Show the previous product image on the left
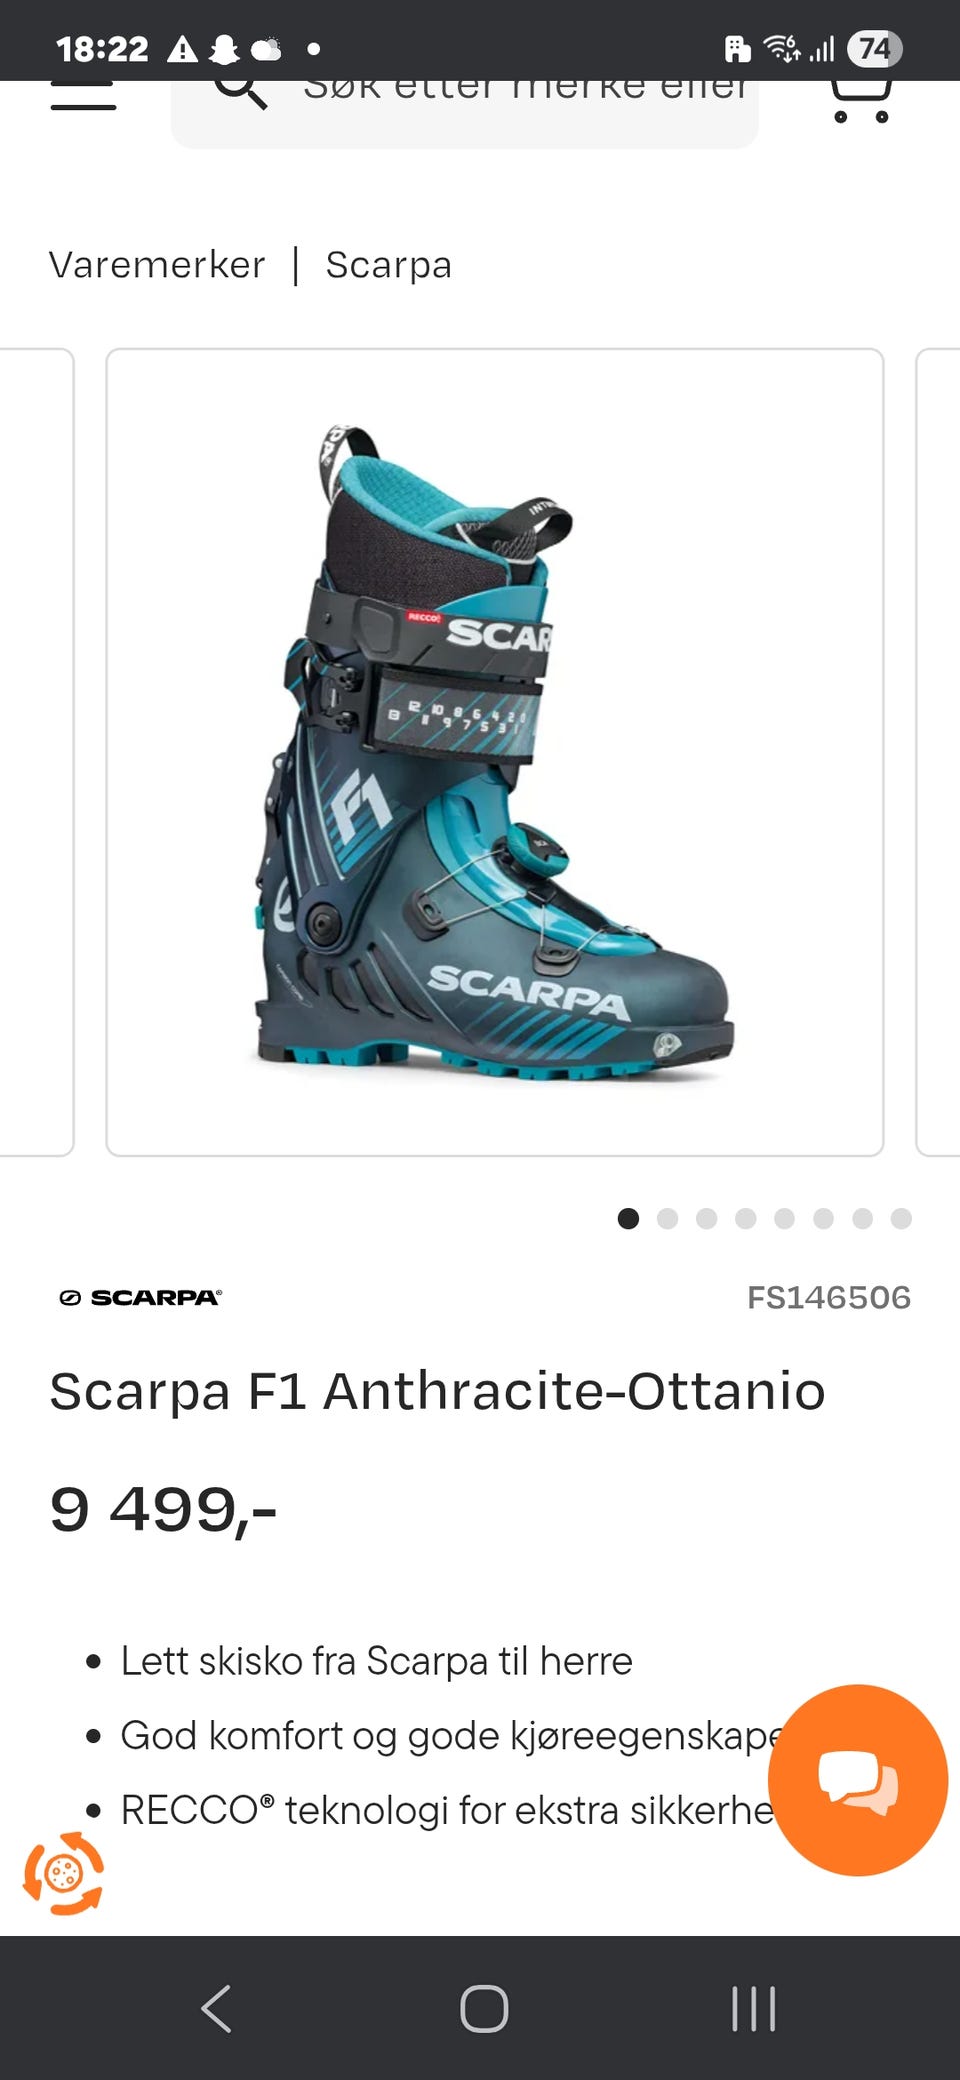 click(37, 752)
